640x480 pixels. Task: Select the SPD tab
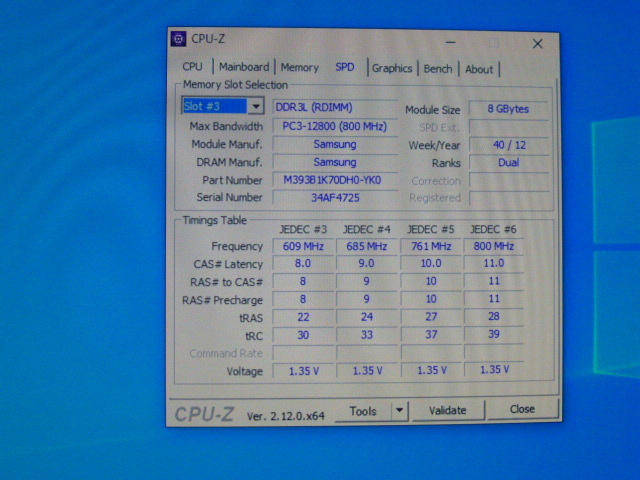(345, 67)
